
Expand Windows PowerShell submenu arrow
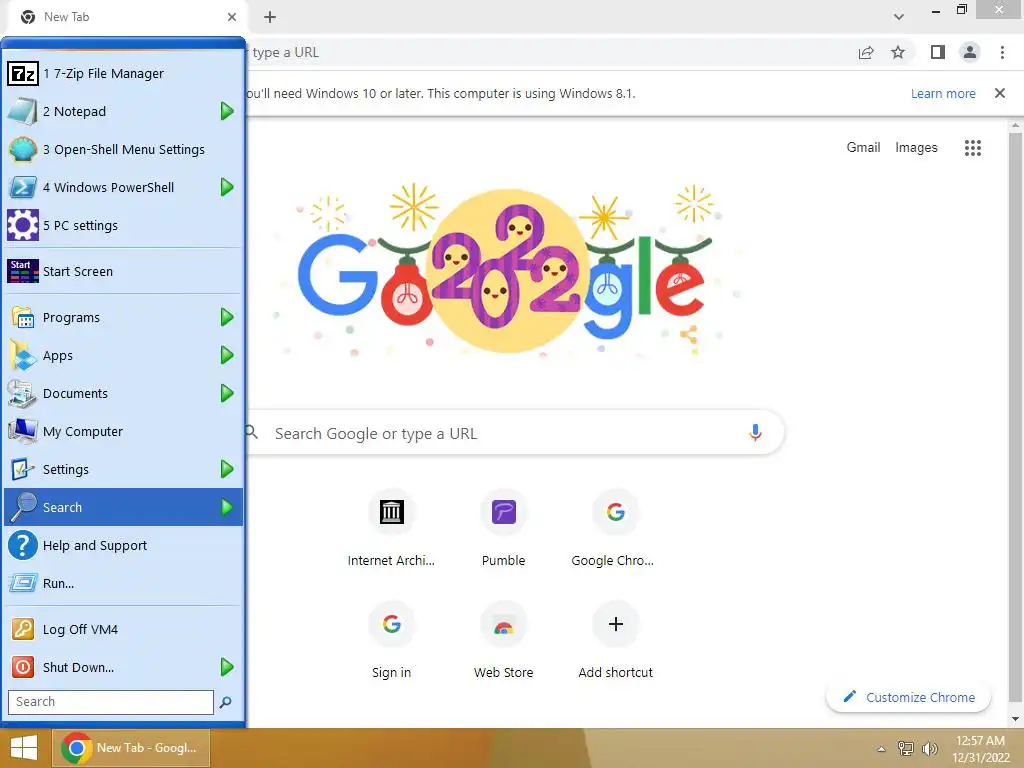pyautogui.click(x=227, y=187)
